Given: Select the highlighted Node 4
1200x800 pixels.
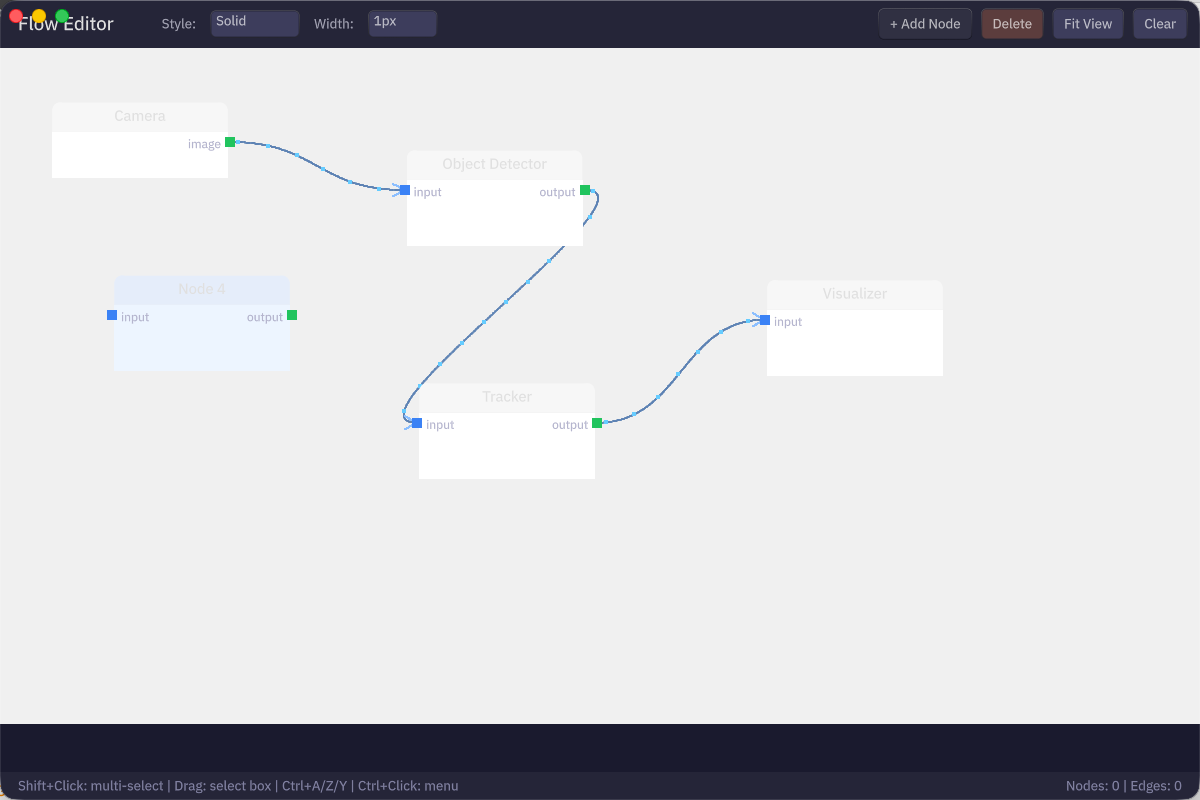Looking at the screenshot, I should click(x=201, y=289).
